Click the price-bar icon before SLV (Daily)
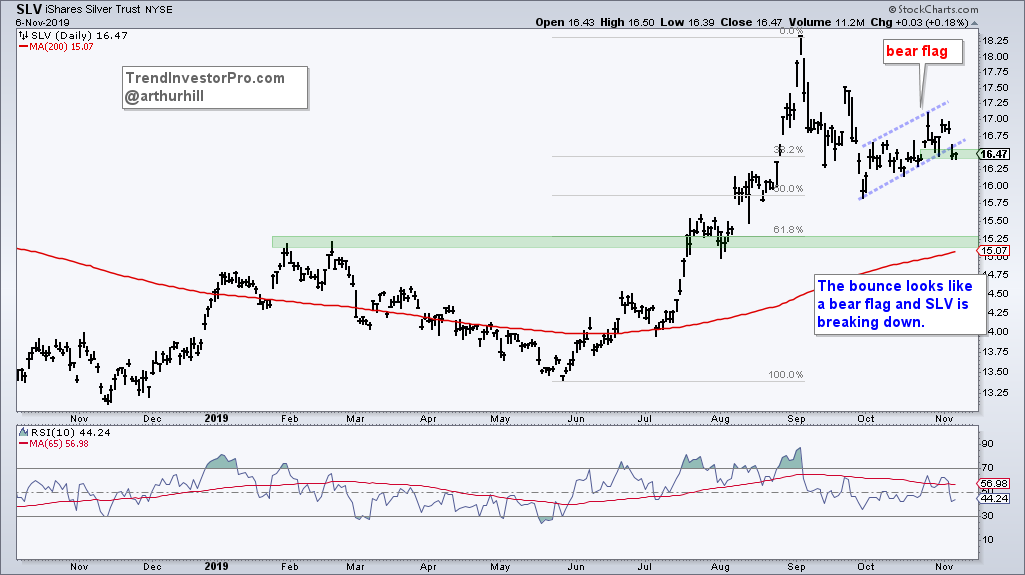The width and height of the screenshot is (1025, 575). (x=23, y=35)
